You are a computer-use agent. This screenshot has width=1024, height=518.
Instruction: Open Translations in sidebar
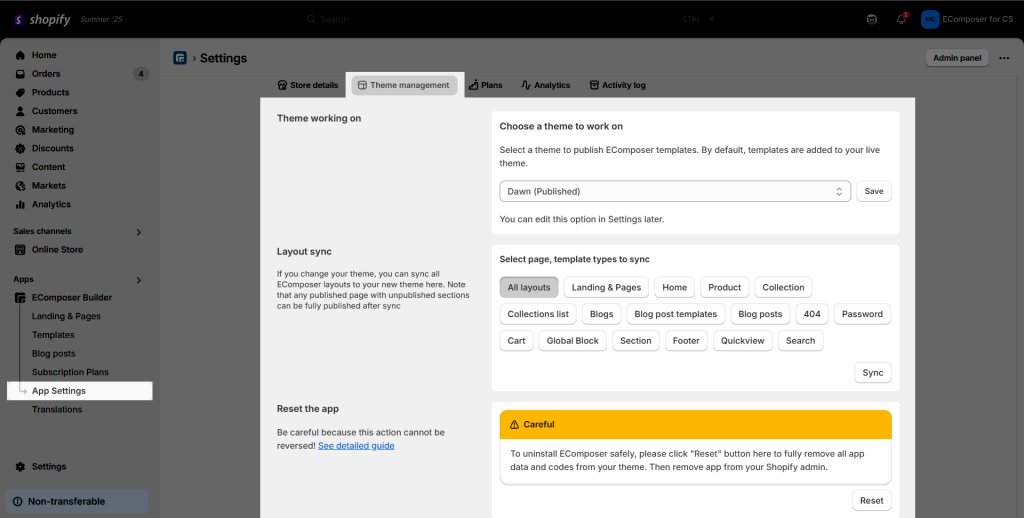[x=57, y=410]
